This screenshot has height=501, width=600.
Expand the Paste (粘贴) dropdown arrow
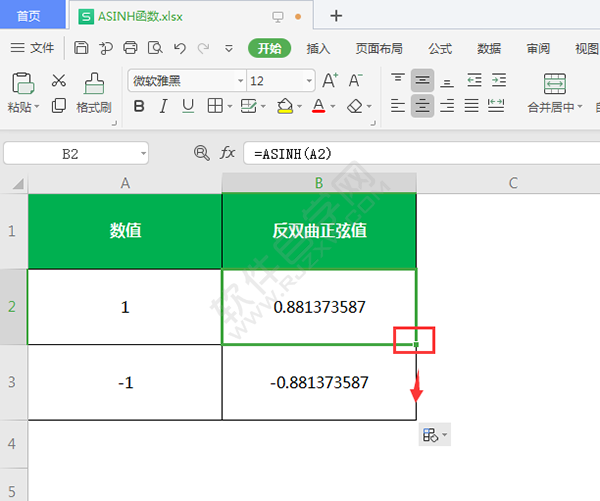[37, 106]
